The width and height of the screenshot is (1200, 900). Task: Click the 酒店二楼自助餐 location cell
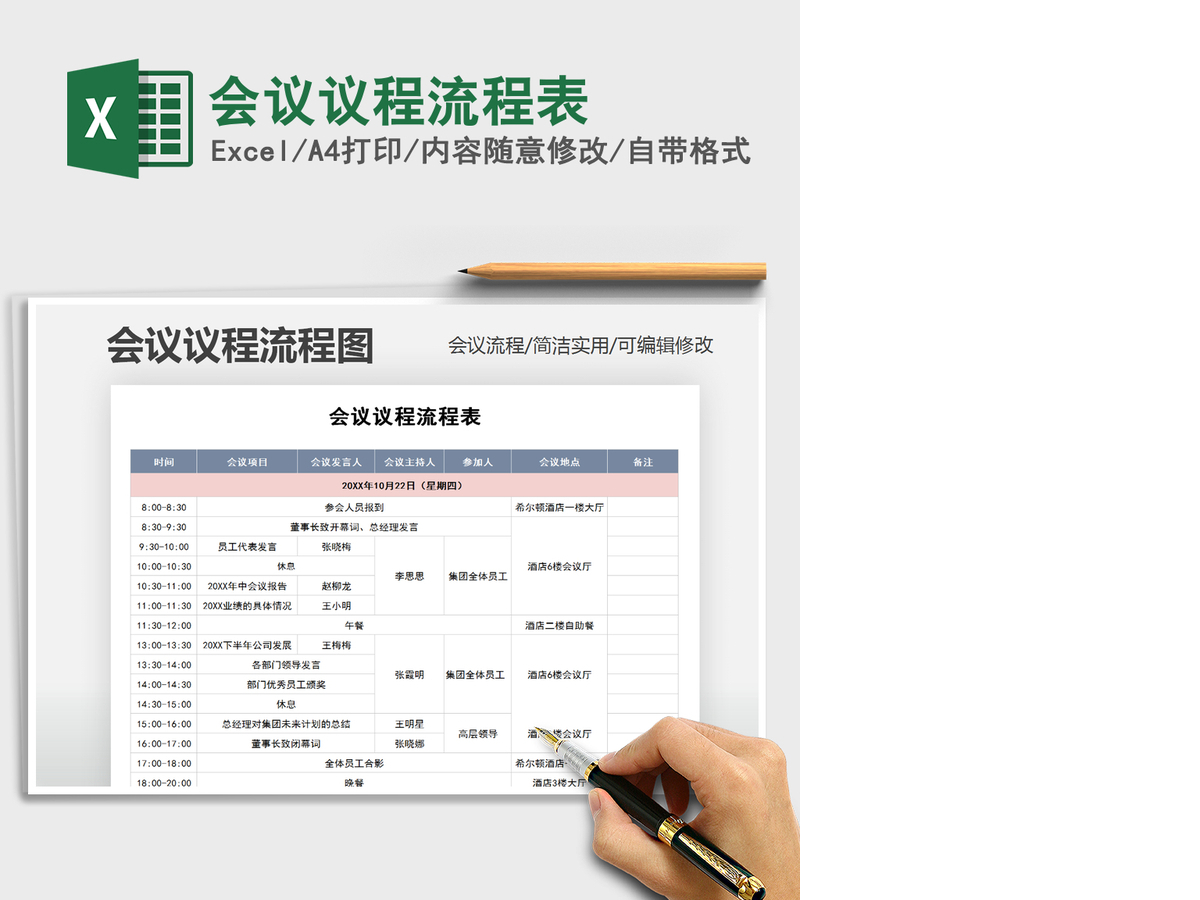pyautogui.click(x=560, y=625)
